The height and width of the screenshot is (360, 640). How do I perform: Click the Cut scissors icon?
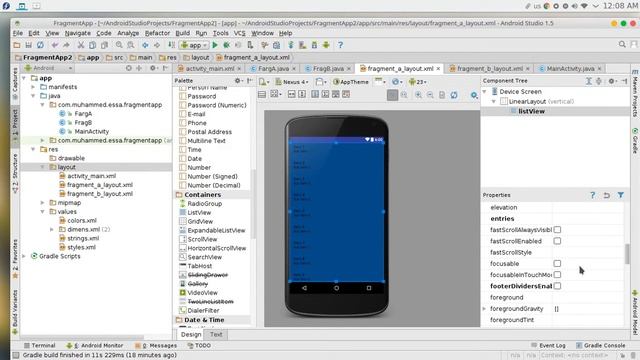pos(81,45)
